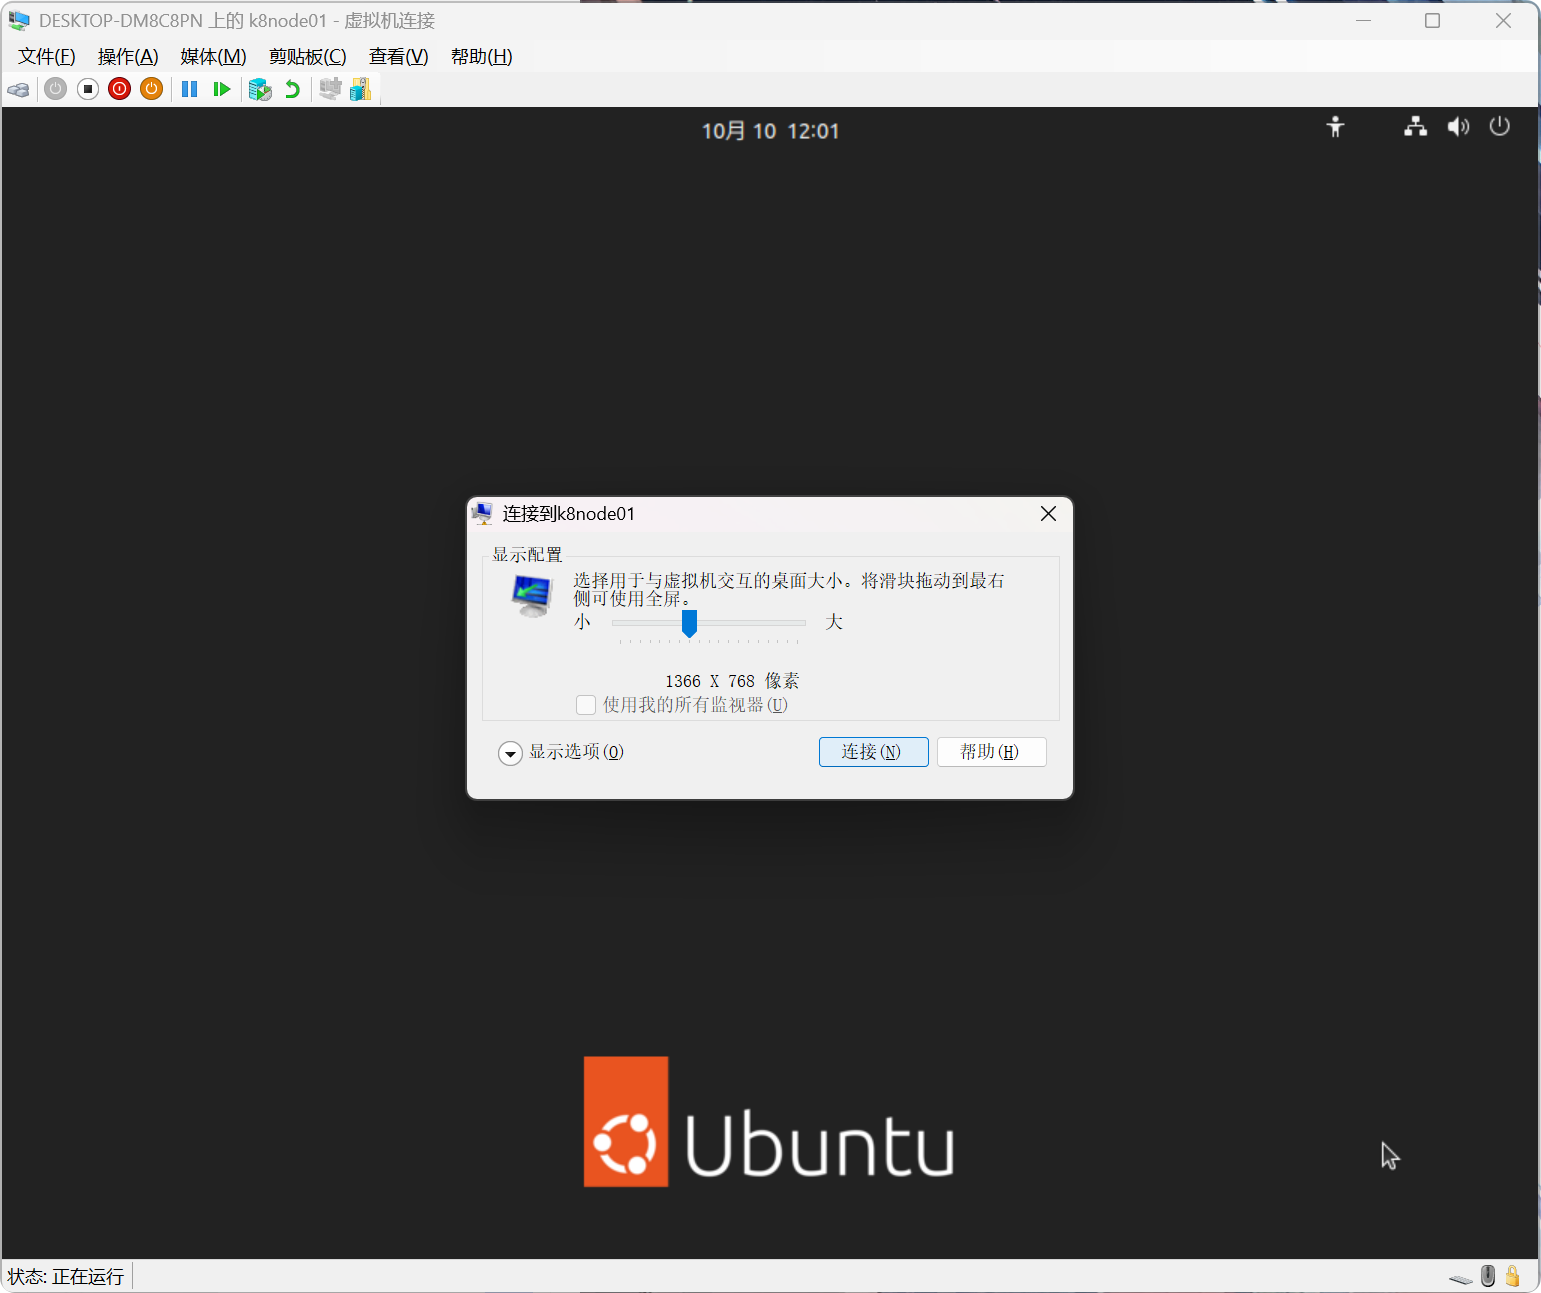Image resolution: width=1541 pixels, height=1293 pixels.
Task: Click the lock icon in status bar
Action: click(x=1512, y=1276)
